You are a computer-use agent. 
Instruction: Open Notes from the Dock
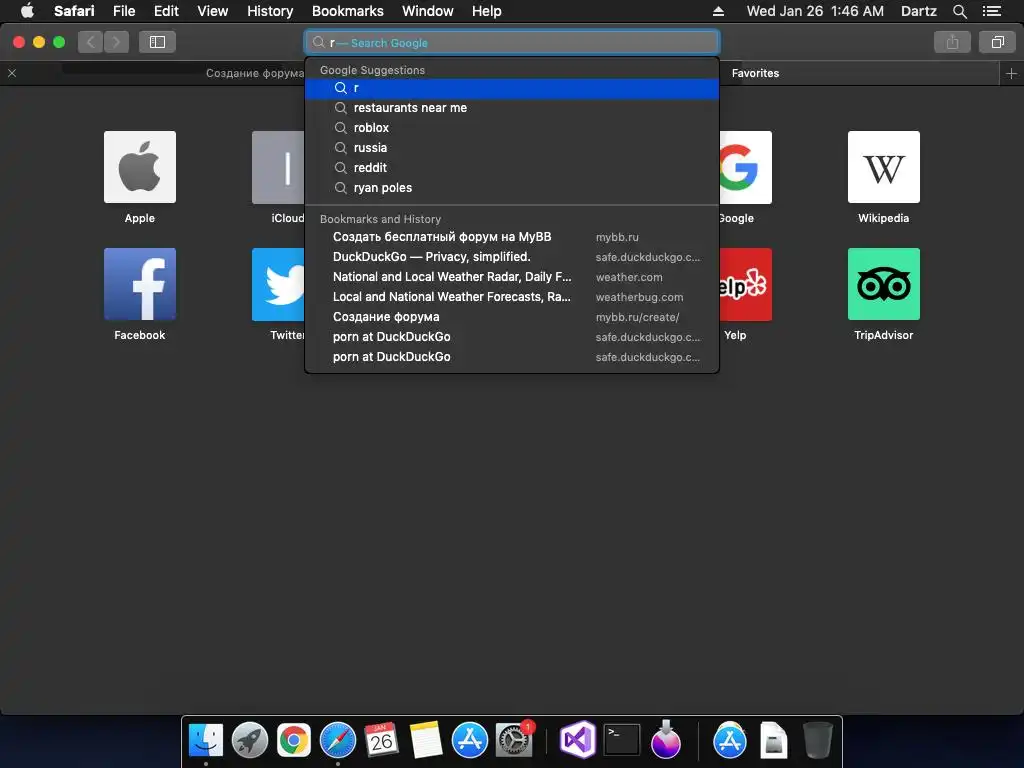point(426,740)
